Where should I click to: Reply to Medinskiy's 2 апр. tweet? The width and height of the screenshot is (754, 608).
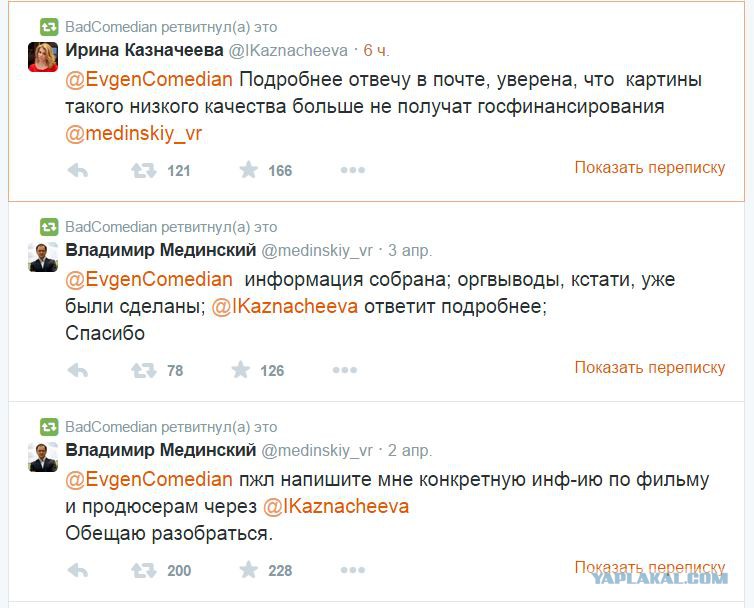(x=77, y=570)
